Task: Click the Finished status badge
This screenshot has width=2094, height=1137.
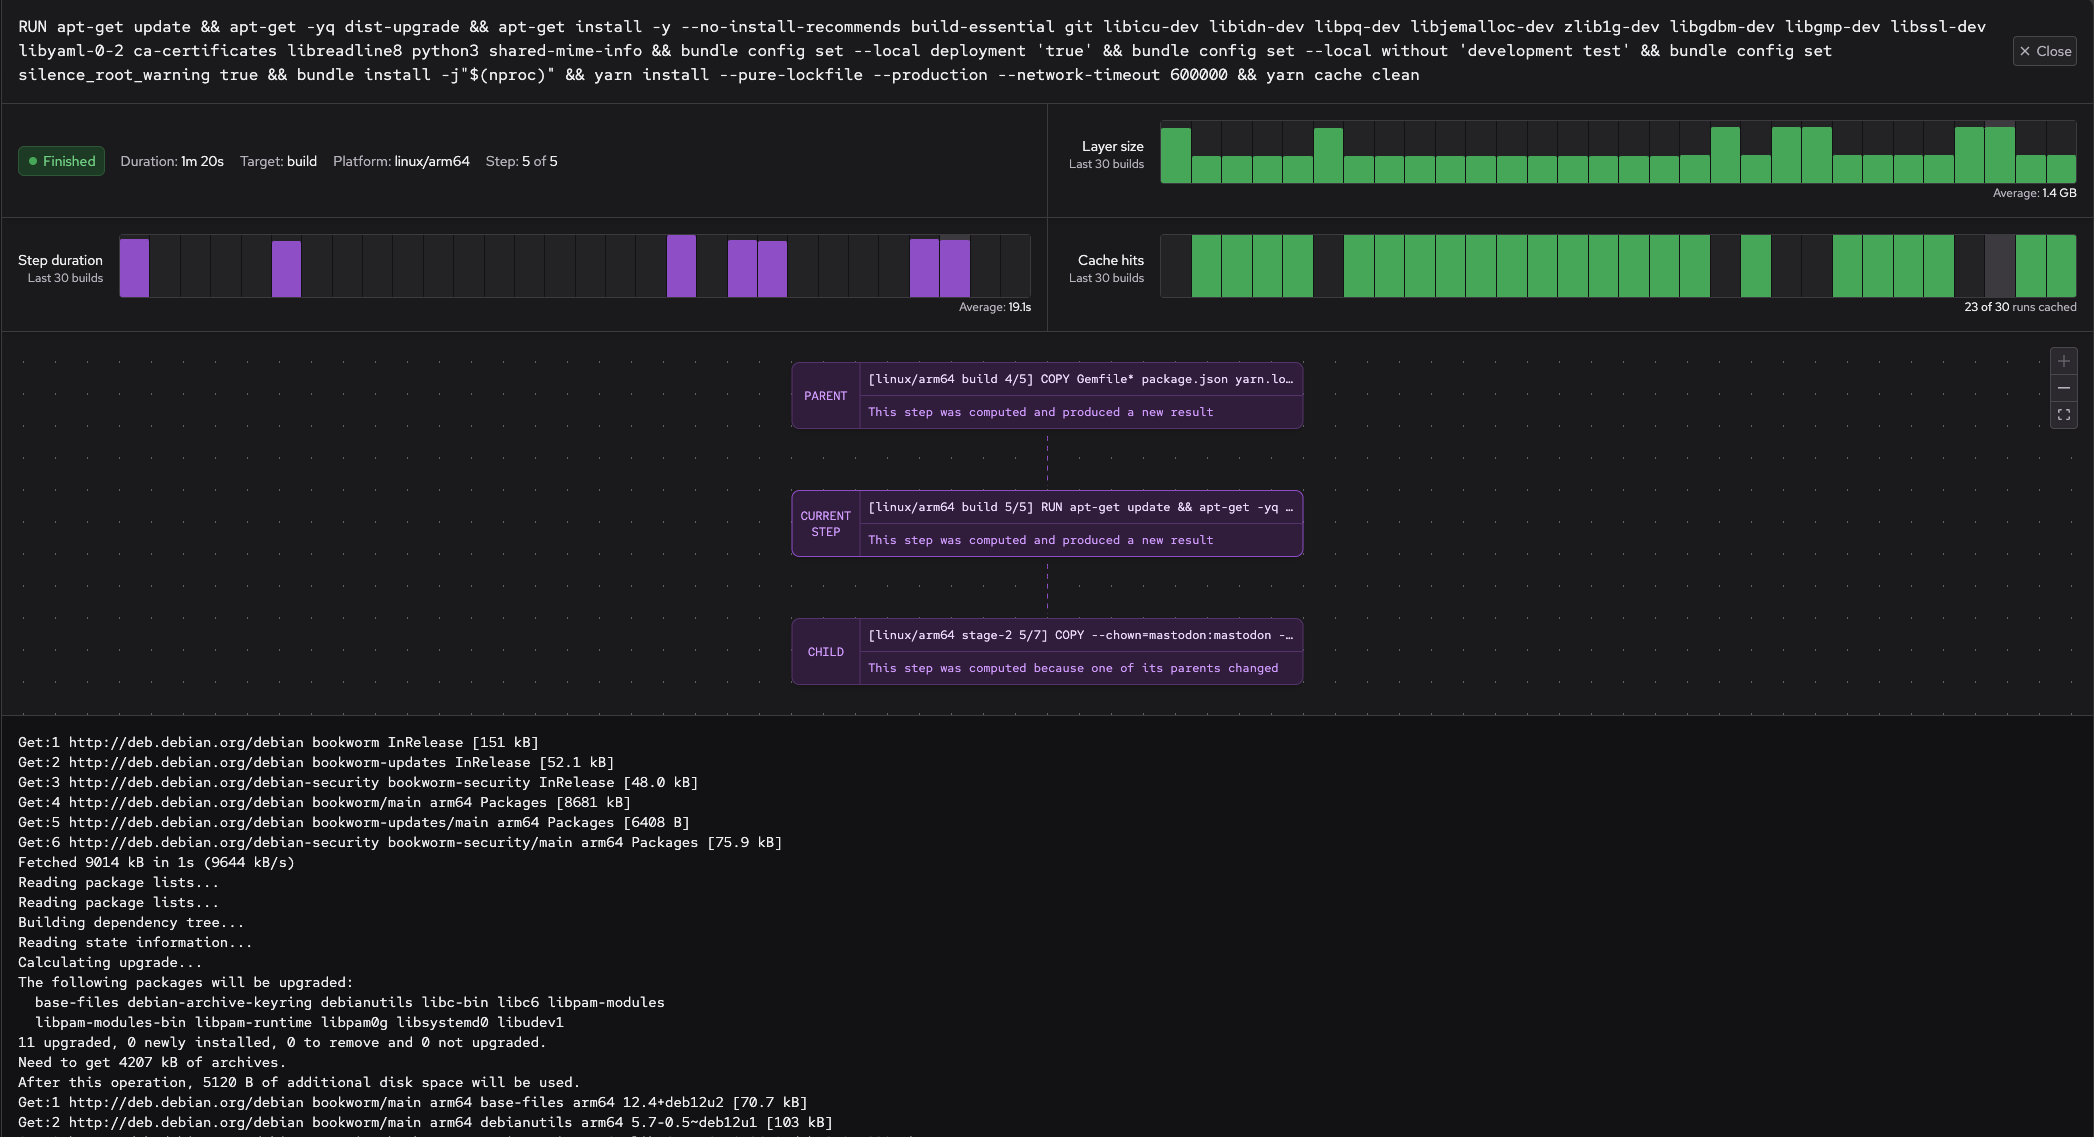Action: [61, 161]
